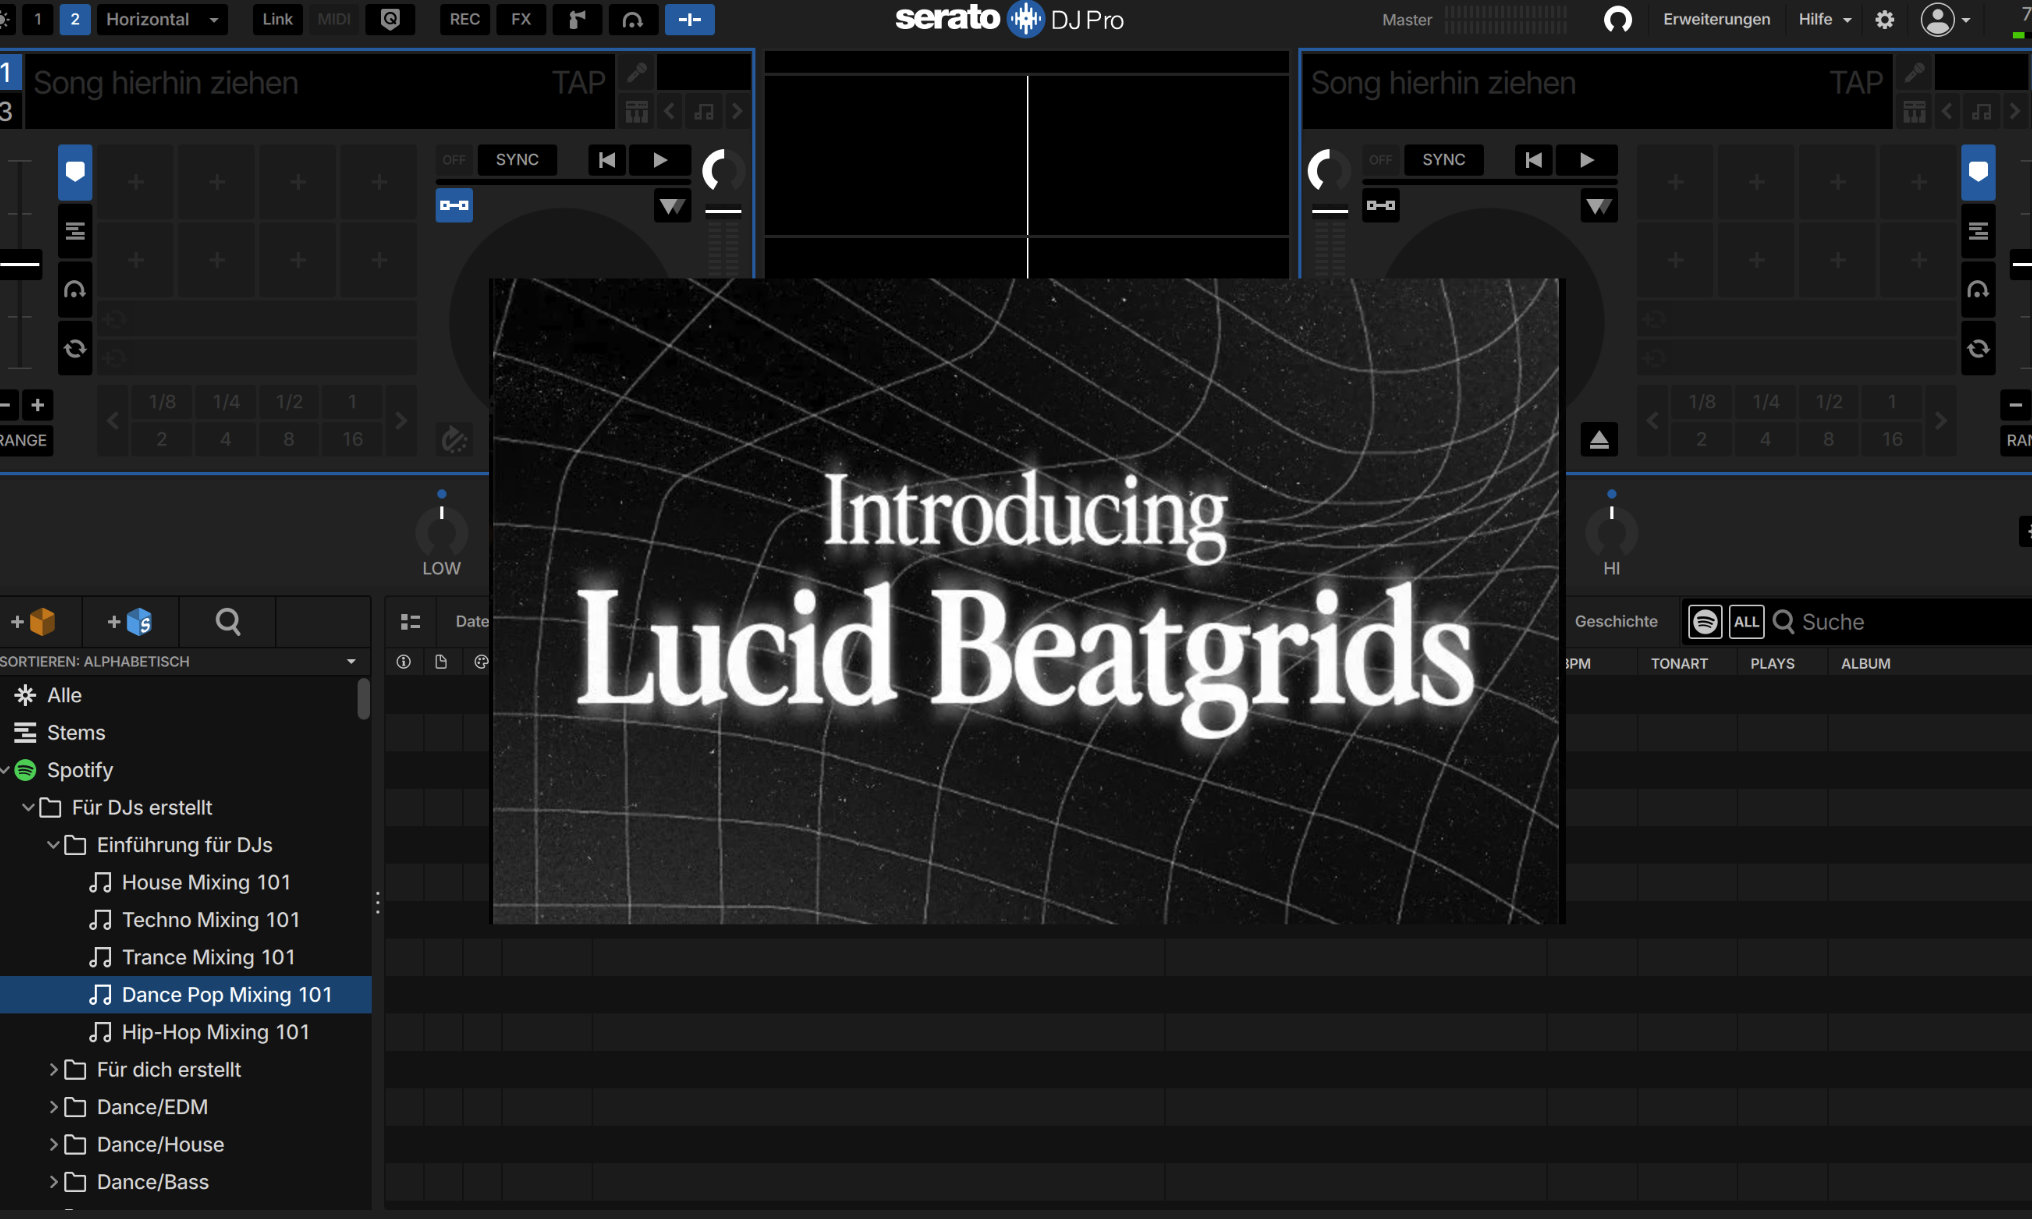Click the headphone icon next to Master

(x=1618, y=19)
